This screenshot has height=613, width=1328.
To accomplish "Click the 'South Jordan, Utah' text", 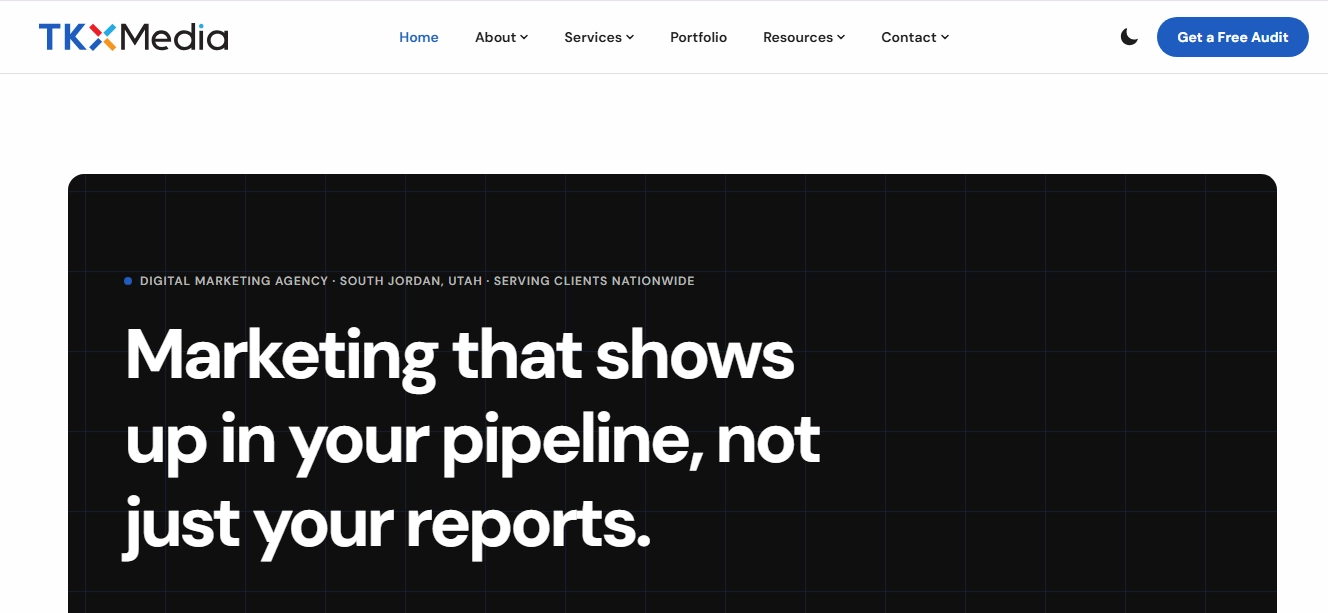I will 411,281.
